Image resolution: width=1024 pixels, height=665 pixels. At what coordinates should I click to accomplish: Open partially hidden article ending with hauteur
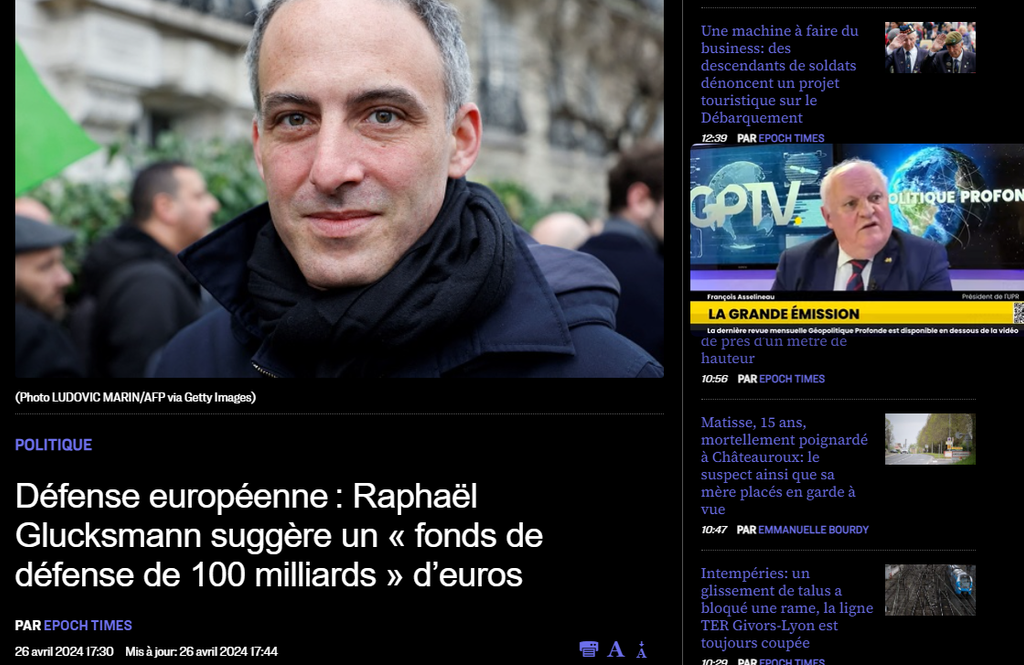[773, 350]
